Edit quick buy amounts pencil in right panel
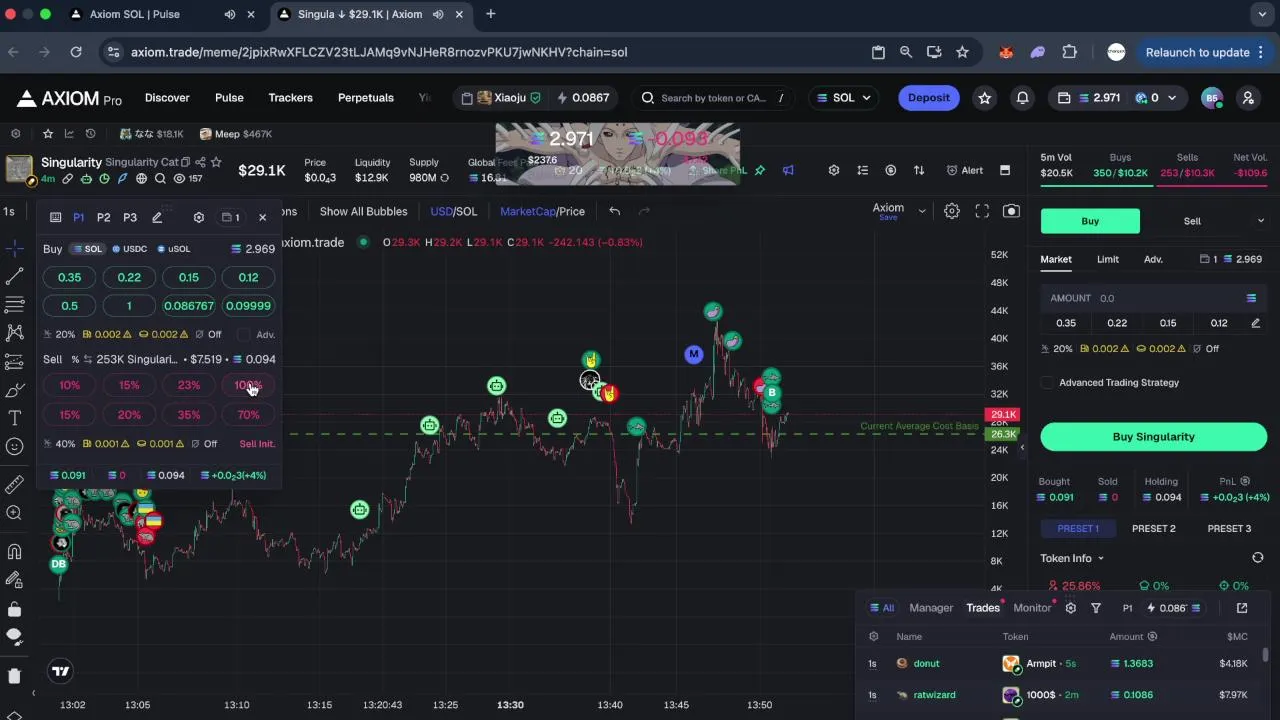 click(x=1256, y=323)
